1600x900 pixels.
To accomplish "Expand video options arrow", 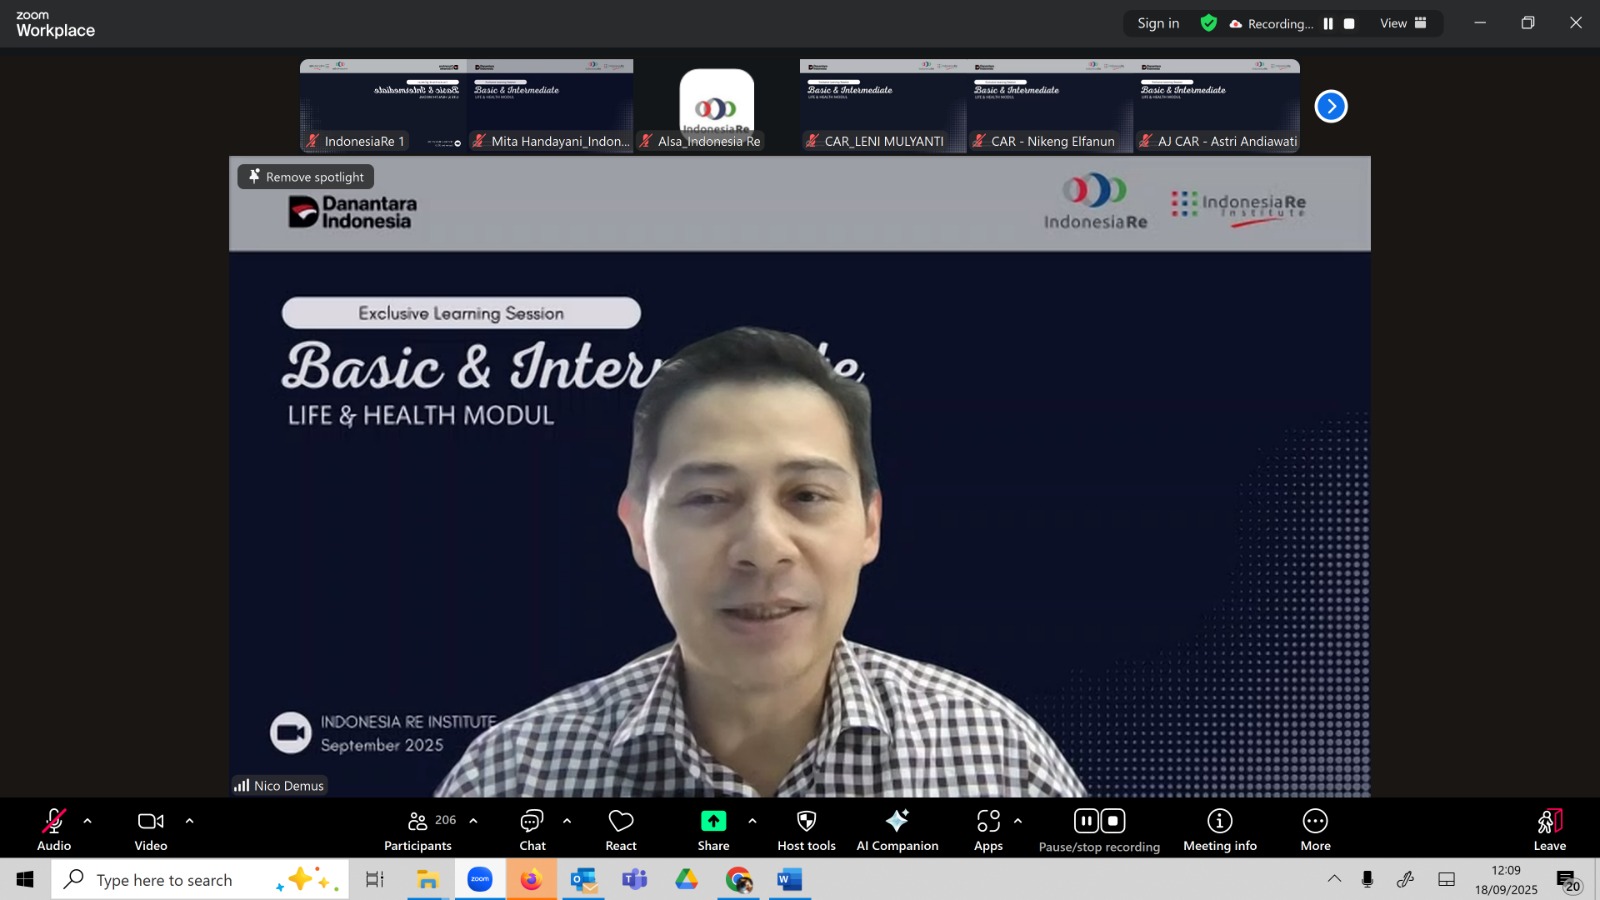I will [x=189, y=821].
